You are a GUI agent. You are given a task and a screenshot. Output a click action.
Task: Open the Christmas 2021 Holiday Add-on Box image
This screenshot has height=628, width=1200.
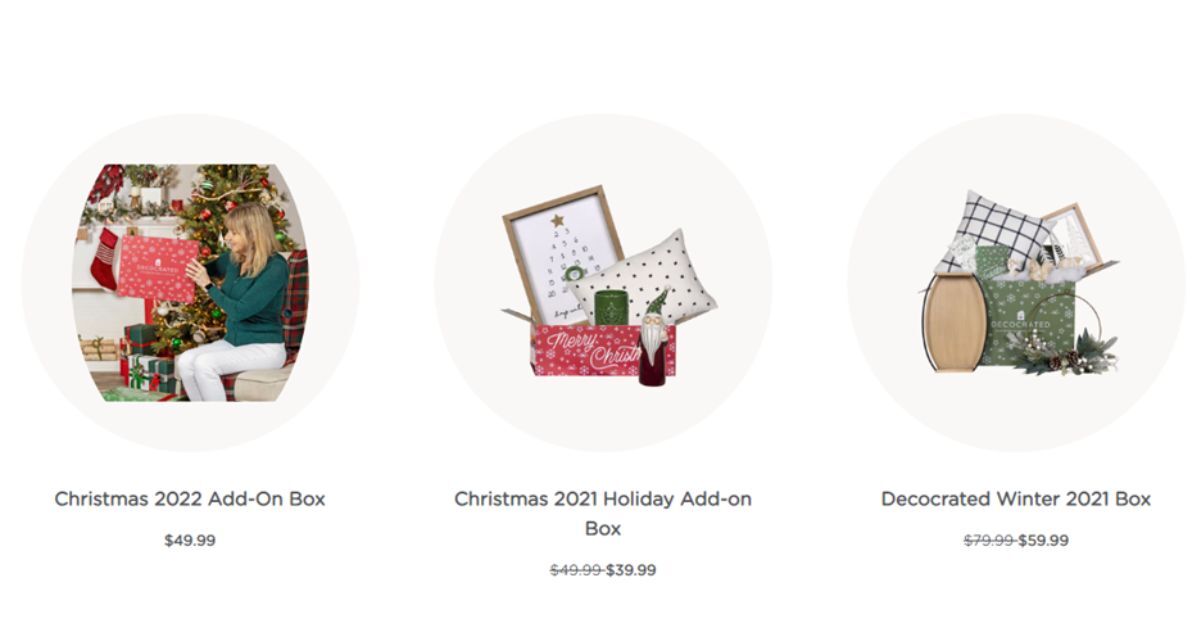[x=602, y=282]
